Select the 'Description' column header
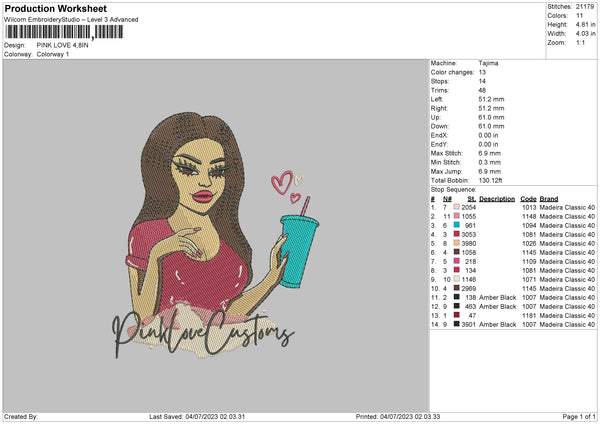 click(x=497, y=199)
